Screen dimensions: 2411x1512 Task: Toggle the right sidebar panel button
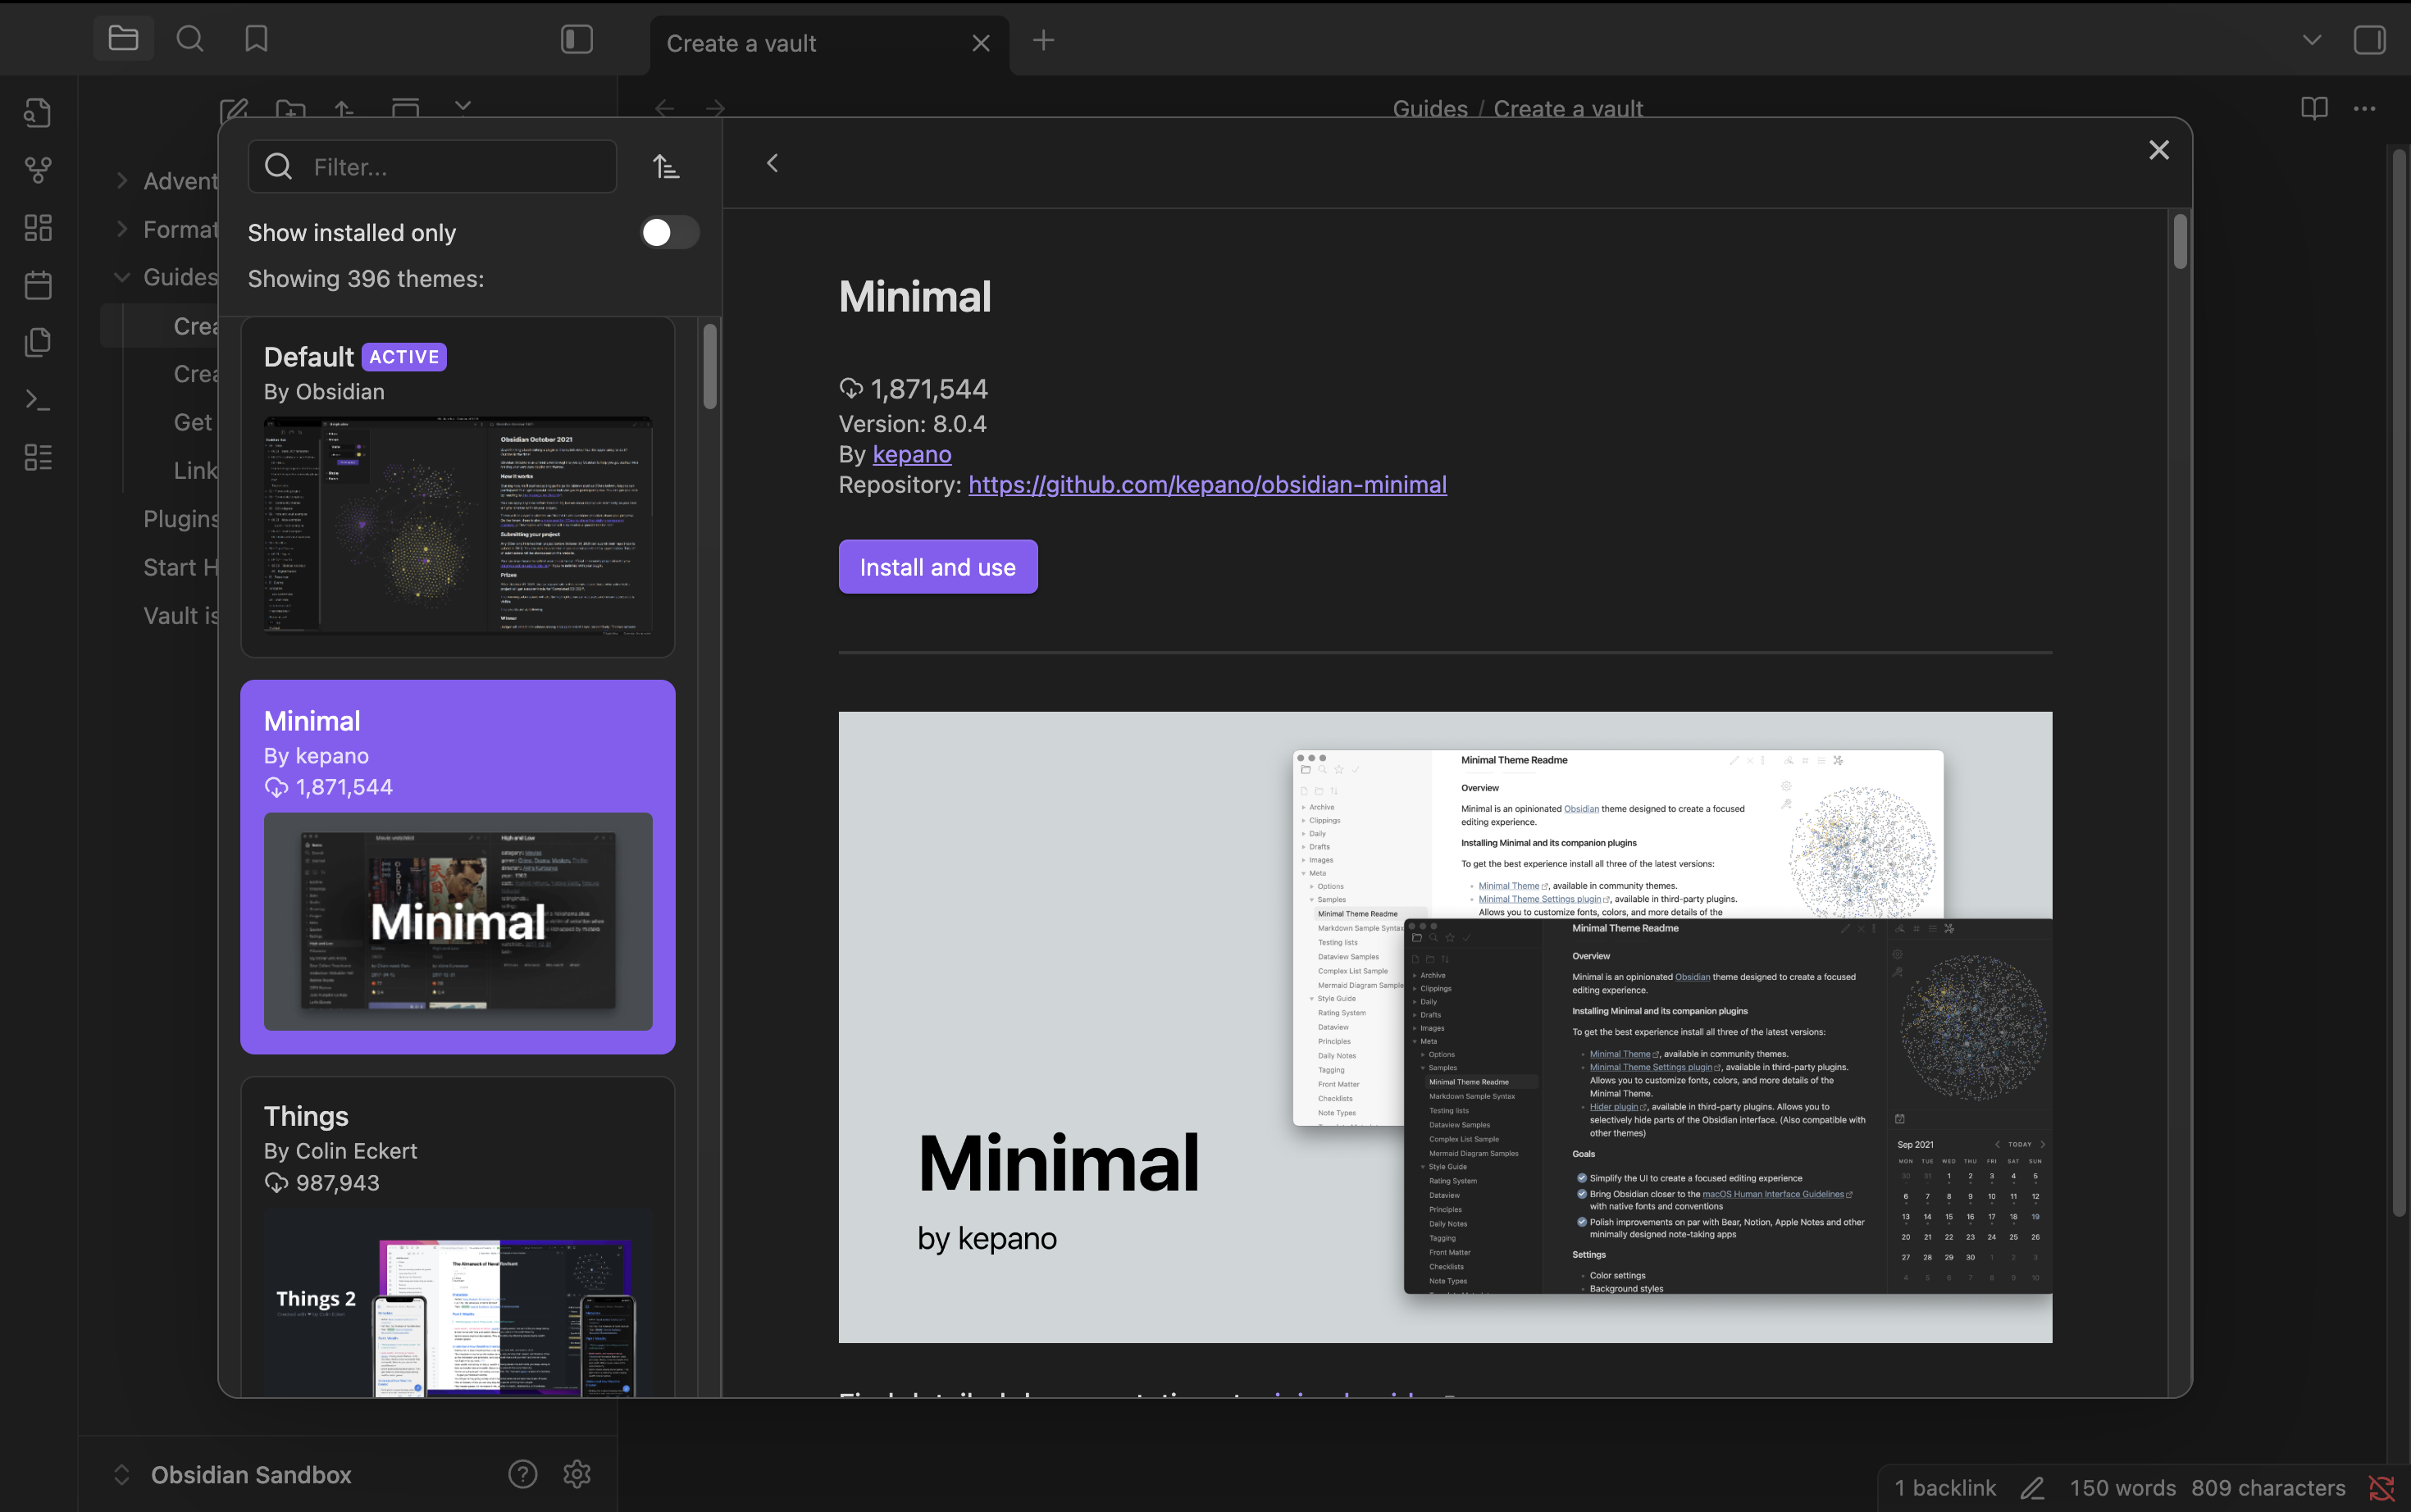2369,40
